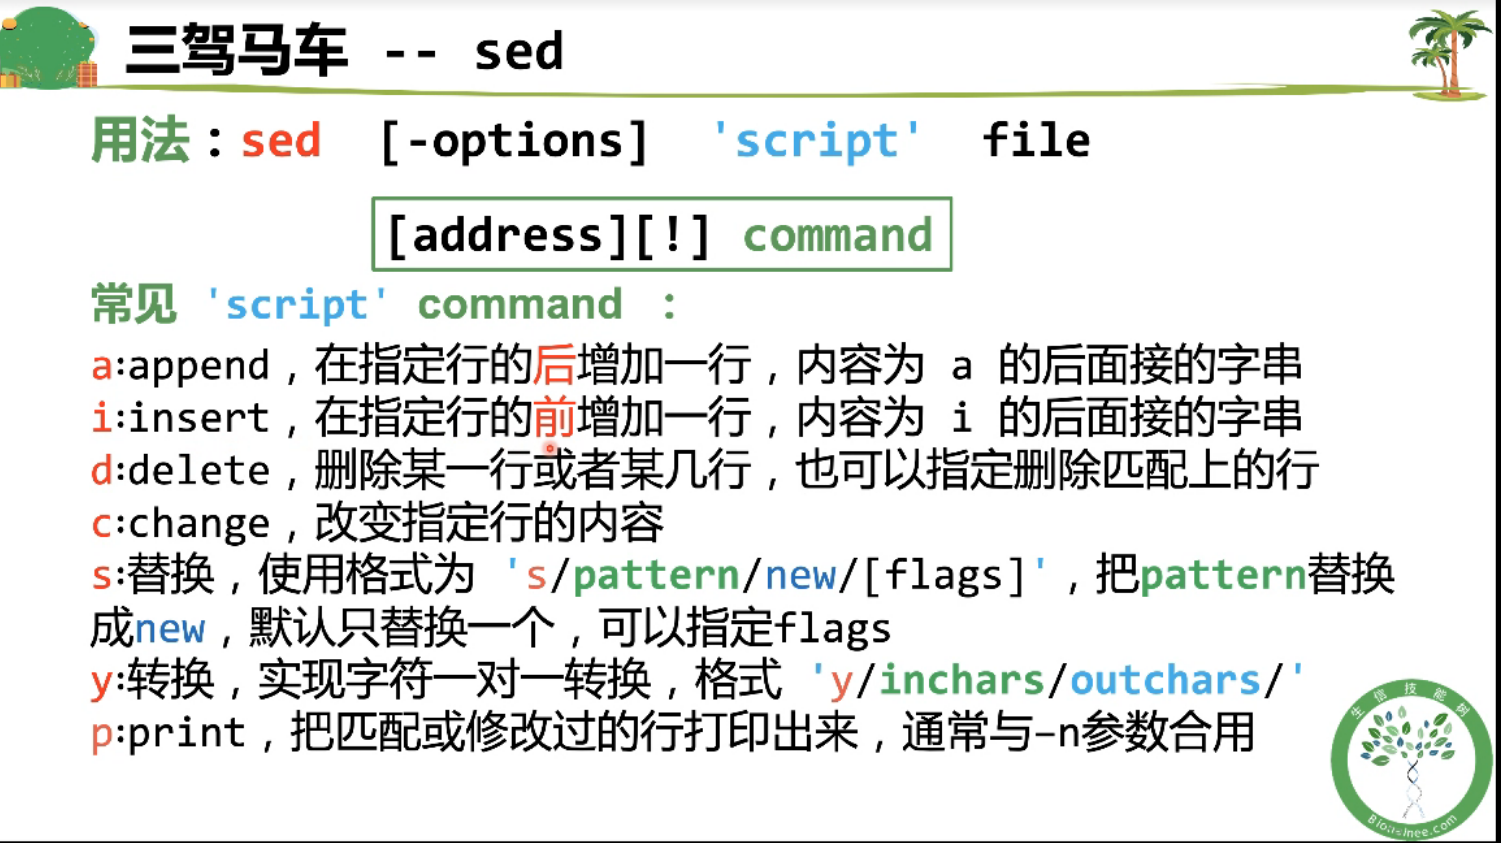
Task: Click the green '用法' label
Action: click(140, 140)
